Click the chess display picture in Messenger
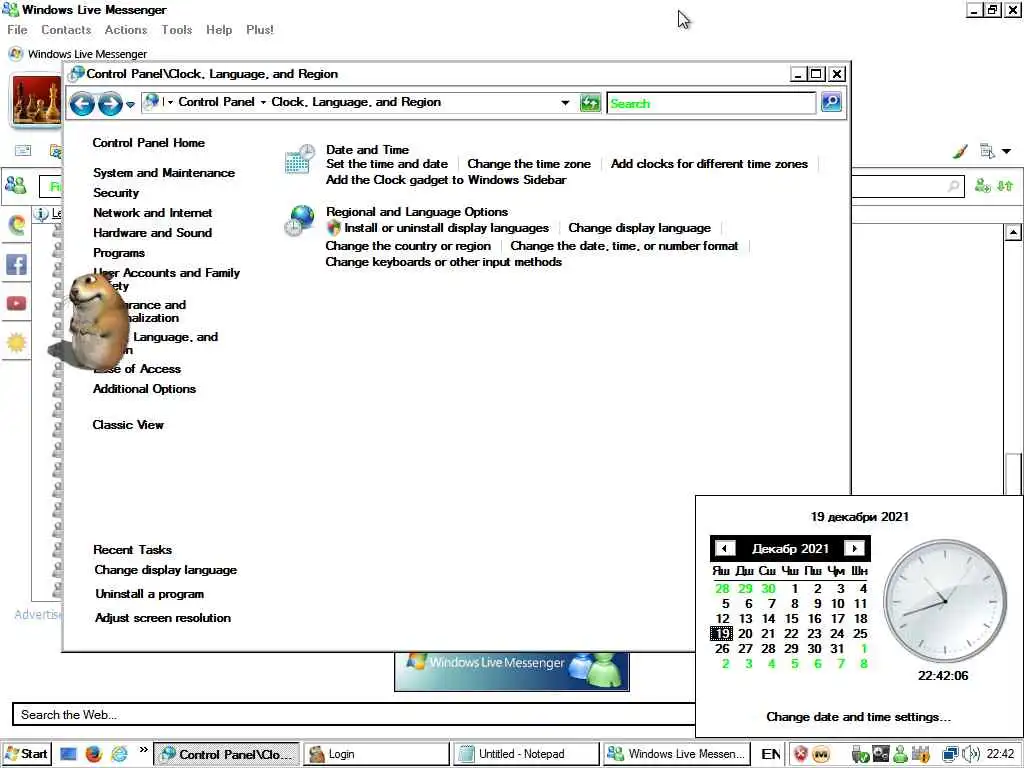Image resolution: width=1024 pixels, height=768 pixels. pos(37,101)
